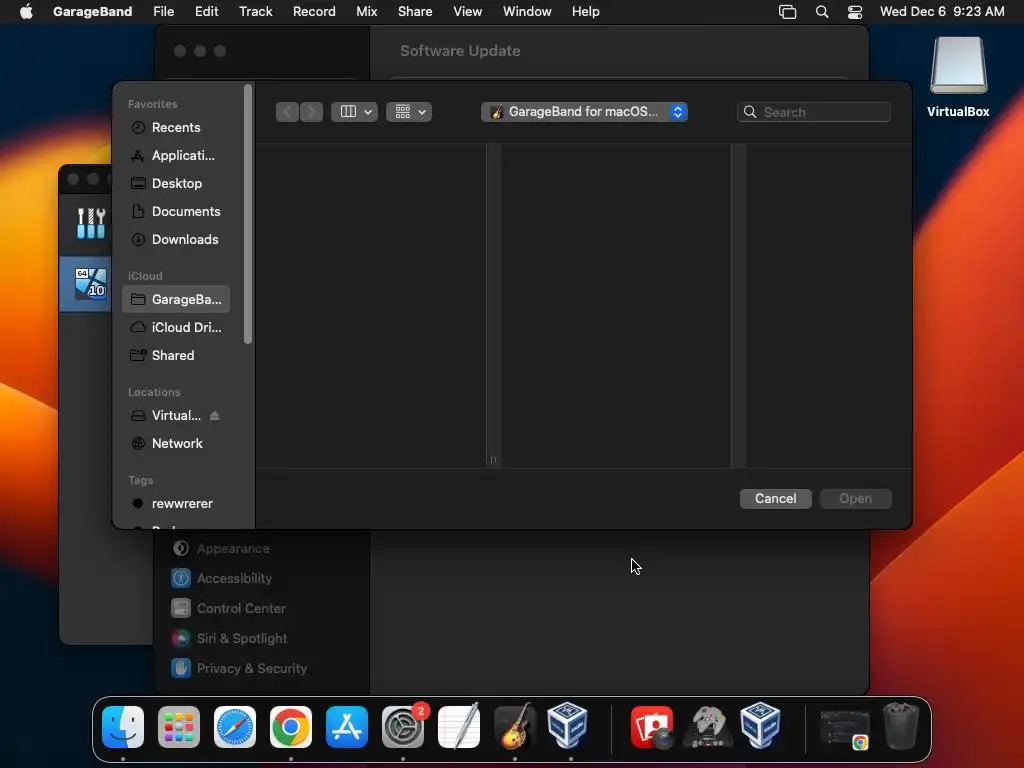
Task: Select Desktop in the Favorites sidebar
Action: point(176,184)
